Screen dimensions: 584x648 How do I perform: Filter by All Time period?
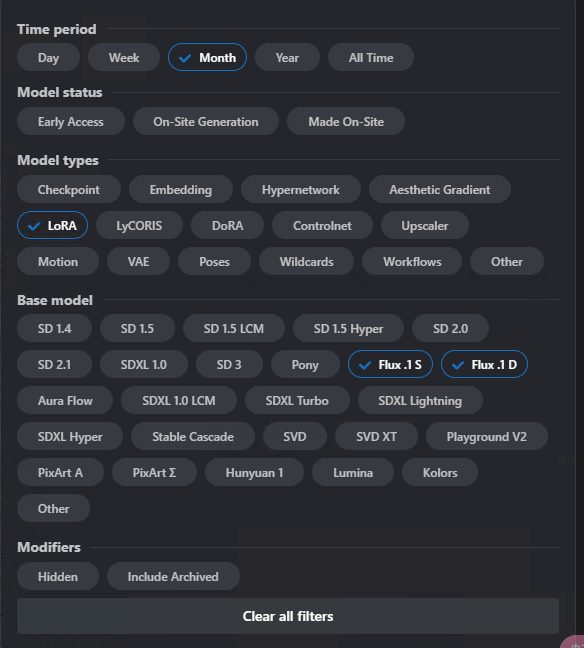pyautogui.click(x=371, y=57)
